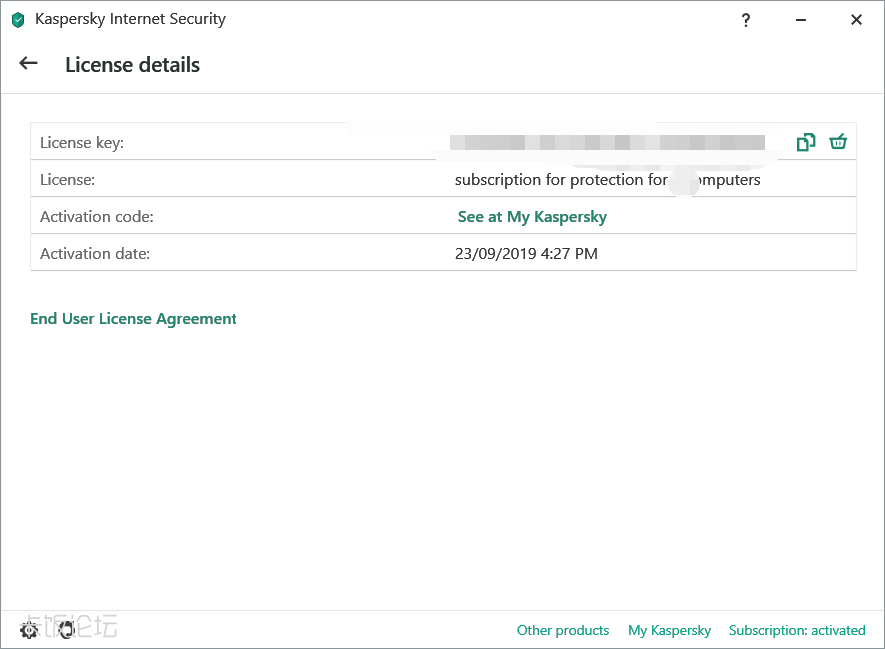Click the Activation code row label
The height and width of the screenshot is (649, 885).
tap(97, 217)
